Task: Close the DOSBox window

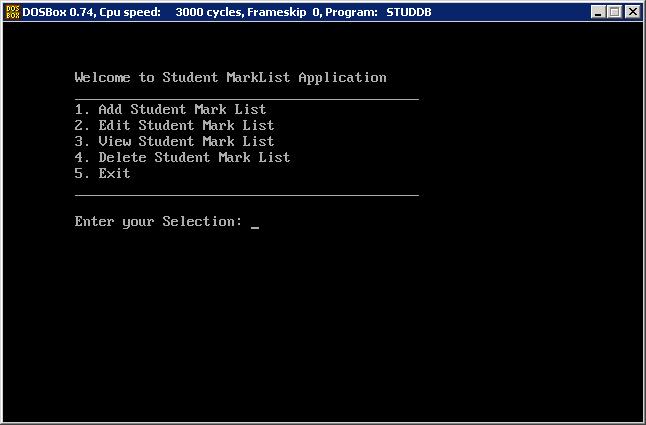Action: point(632,12)
